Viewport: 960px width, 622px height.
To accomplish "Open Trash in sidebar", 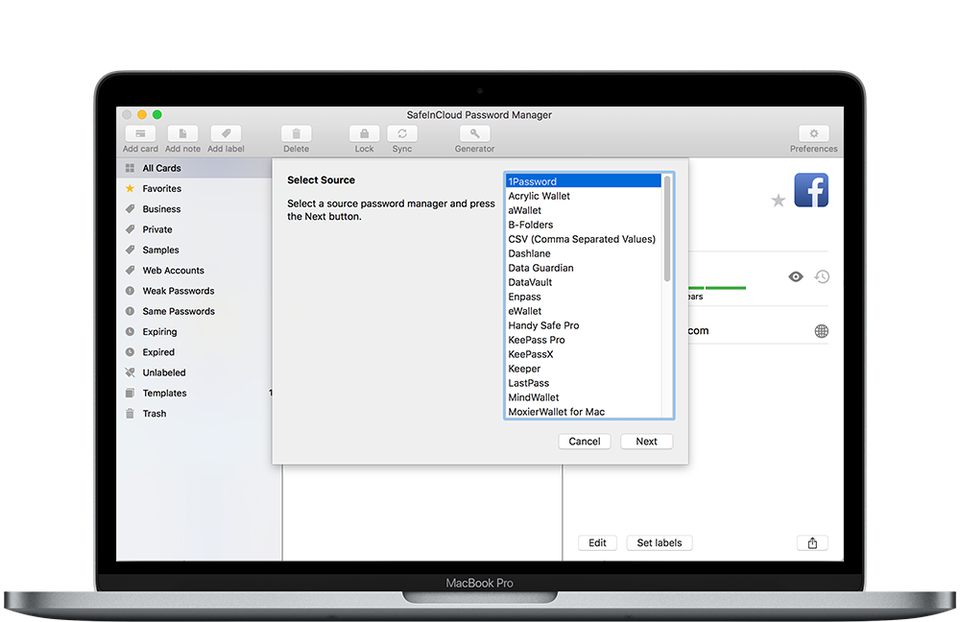I will click(194, 413).
